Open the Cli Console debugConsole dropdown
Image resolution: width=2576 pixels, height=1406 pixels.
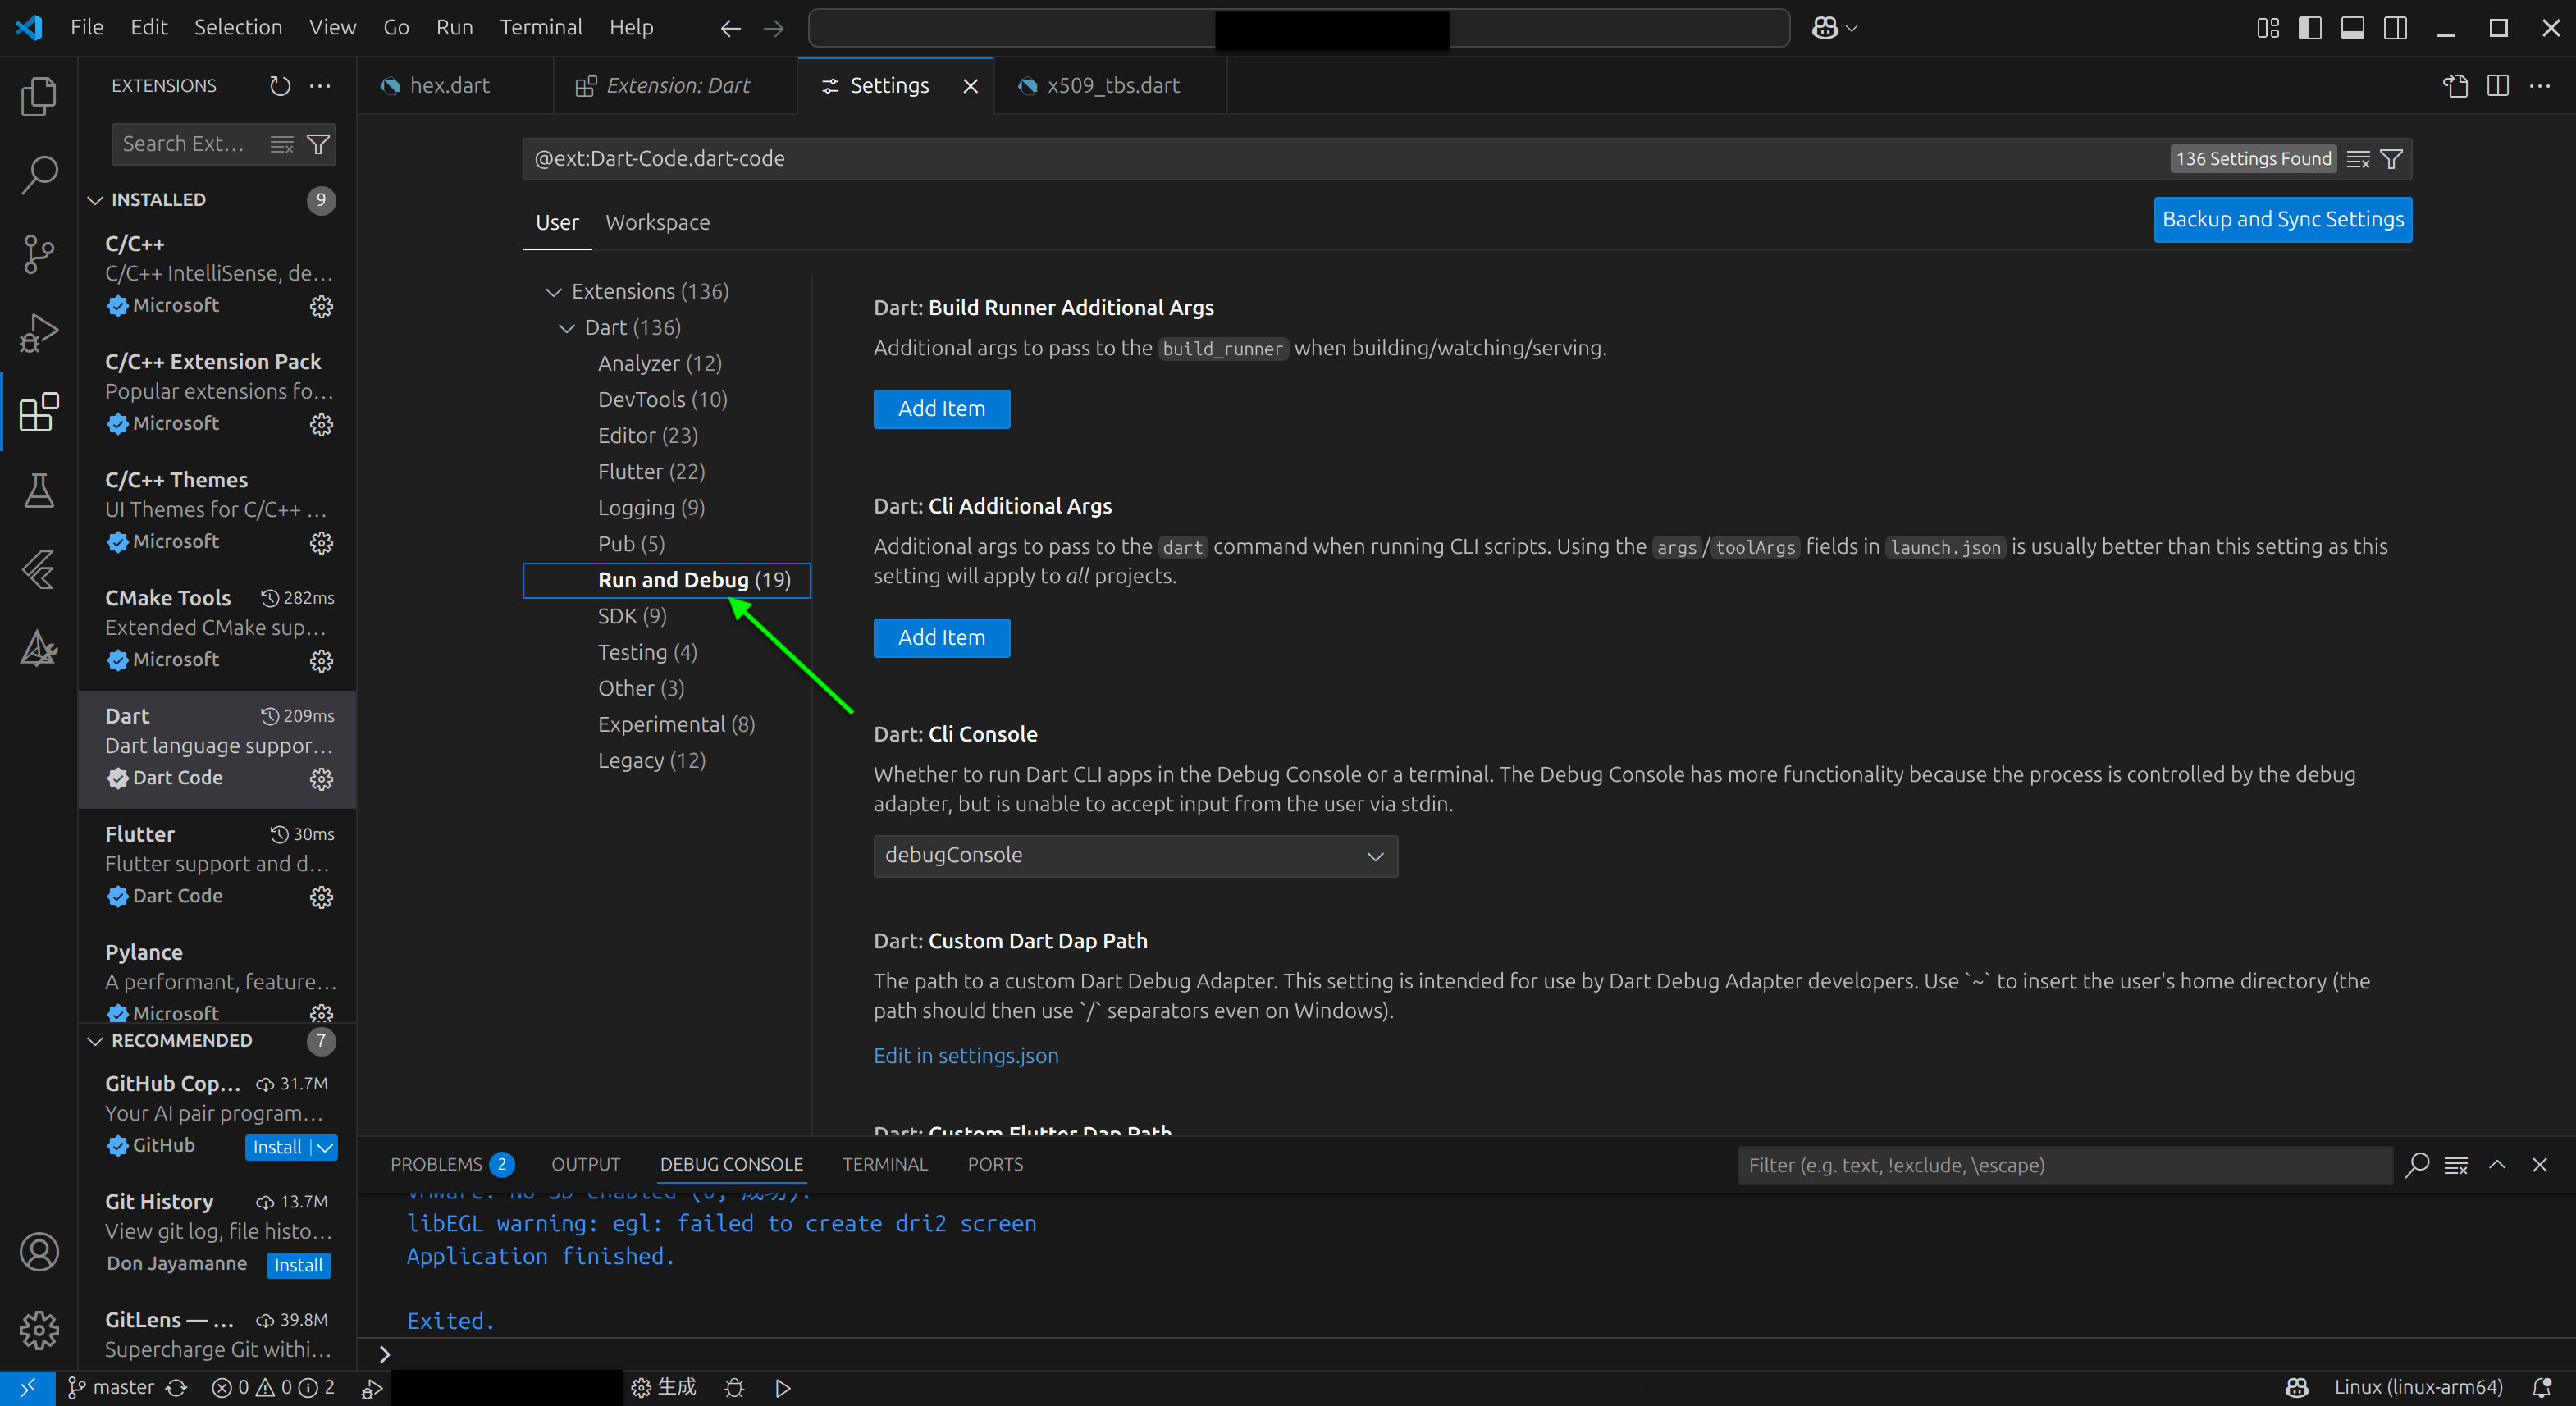click(1135, 856)
